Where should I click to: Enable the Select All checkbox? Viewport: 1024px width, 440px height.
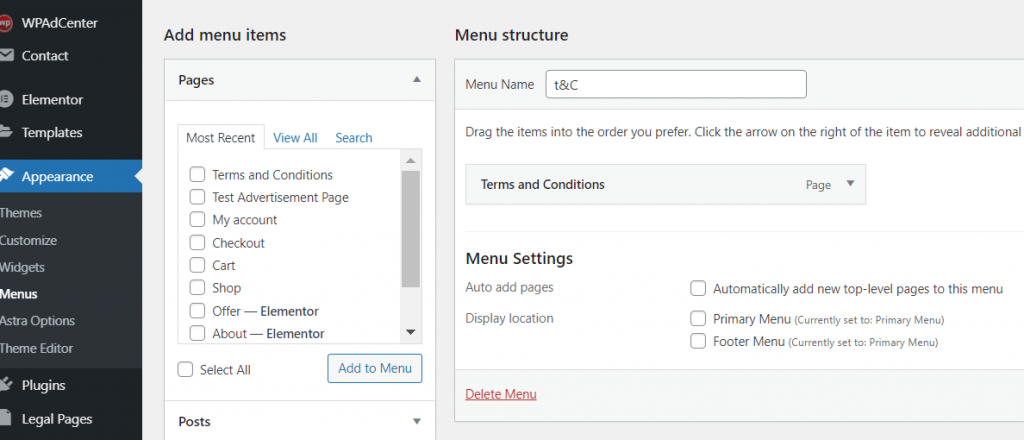[185, 369]
